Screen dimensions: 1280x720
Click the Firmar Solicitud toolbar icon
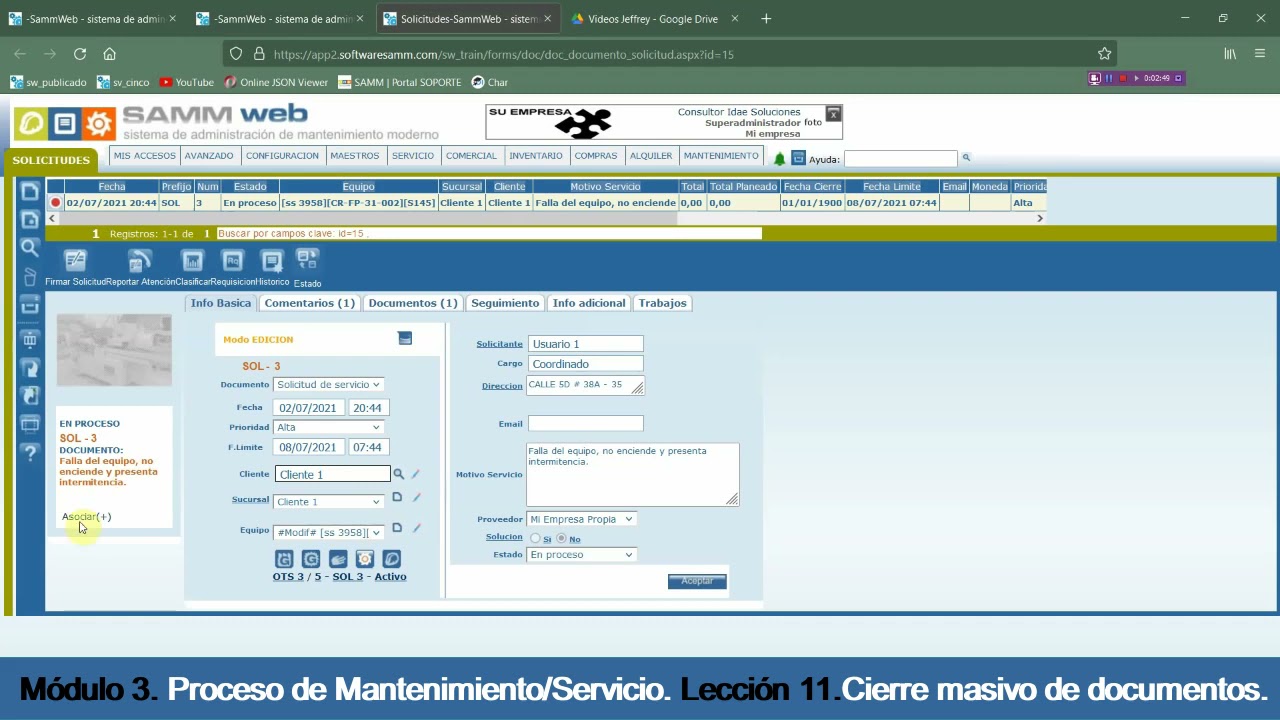pyautogui.click(x=75, y=261)
